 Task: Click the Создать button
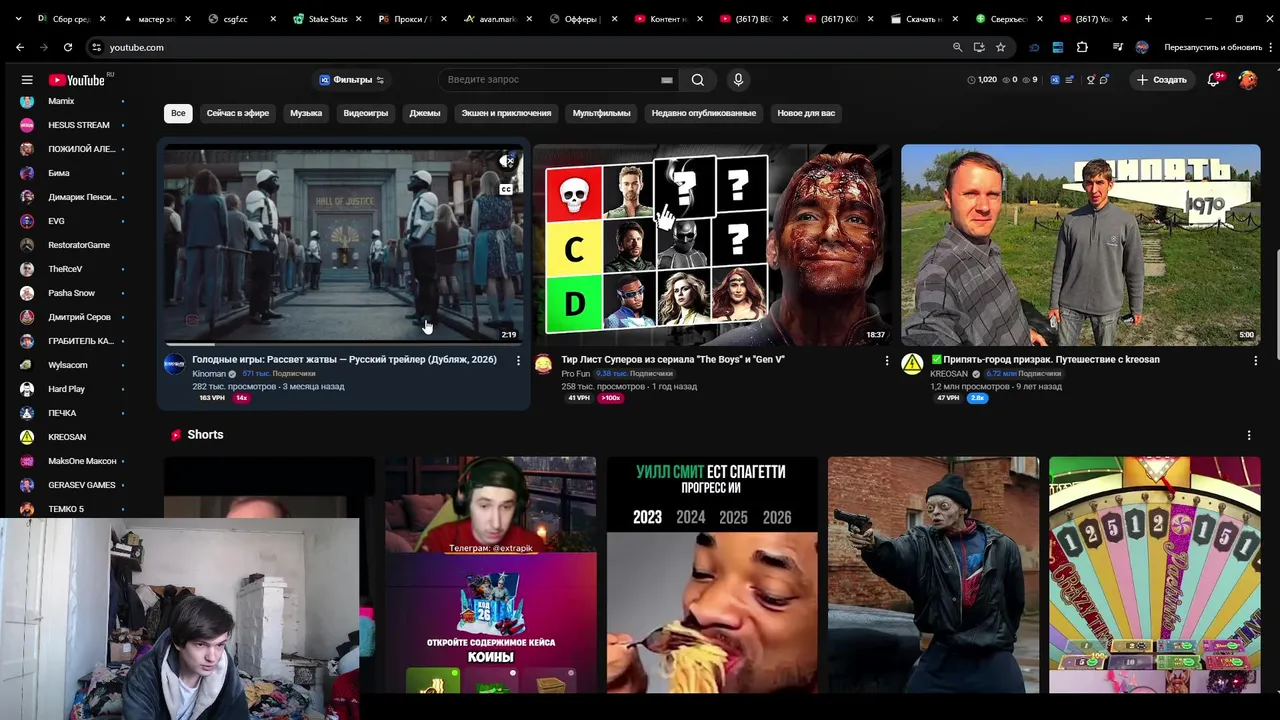[1162, 80]
